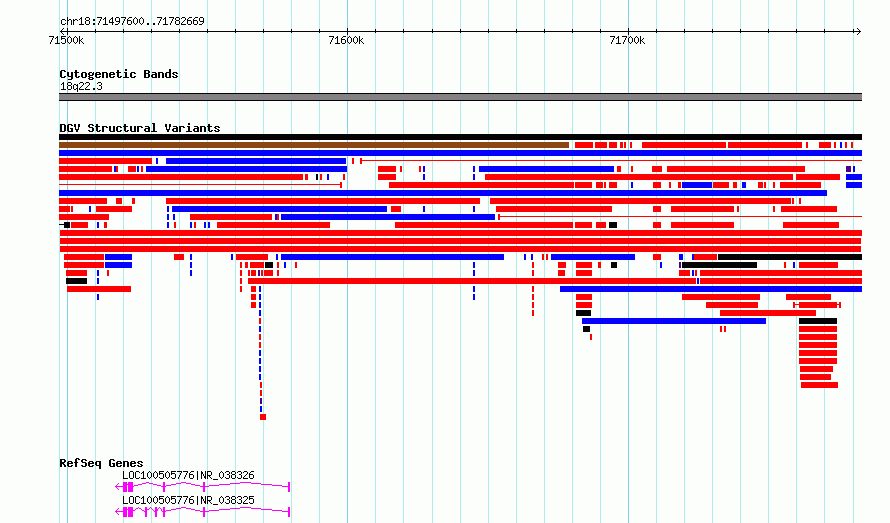This screenshot has width=890, height=523.
Task: Click the 71600k ruler label
Action: 346,40
